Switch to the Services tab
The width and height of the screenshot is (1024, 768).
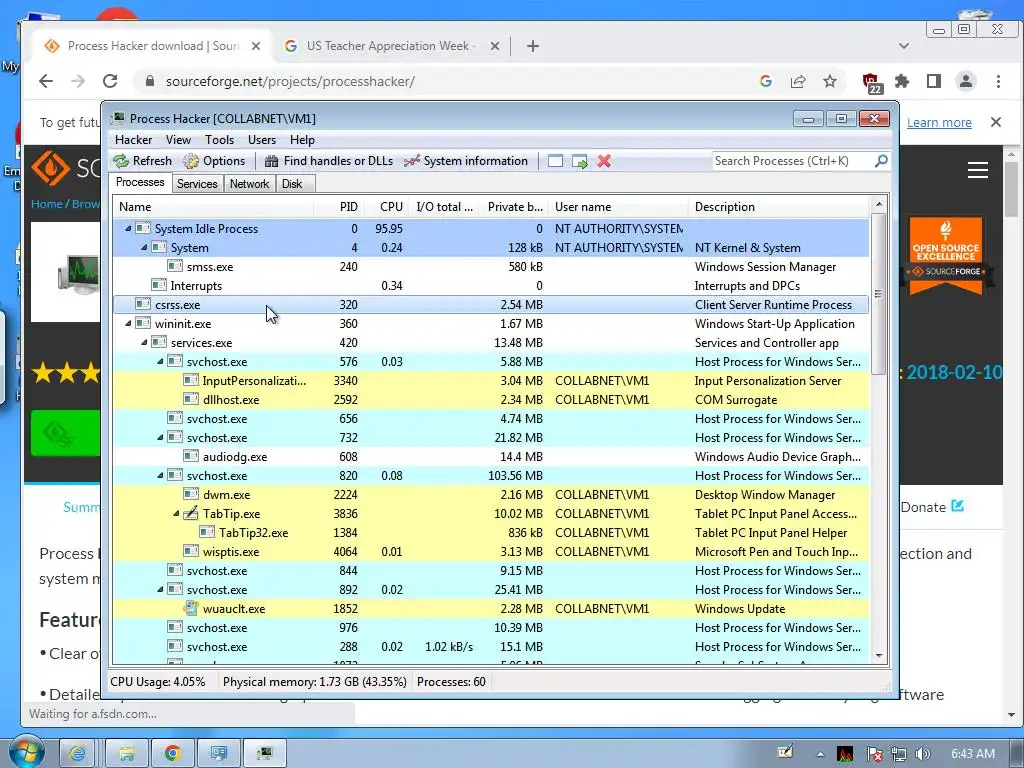[197, 184]
